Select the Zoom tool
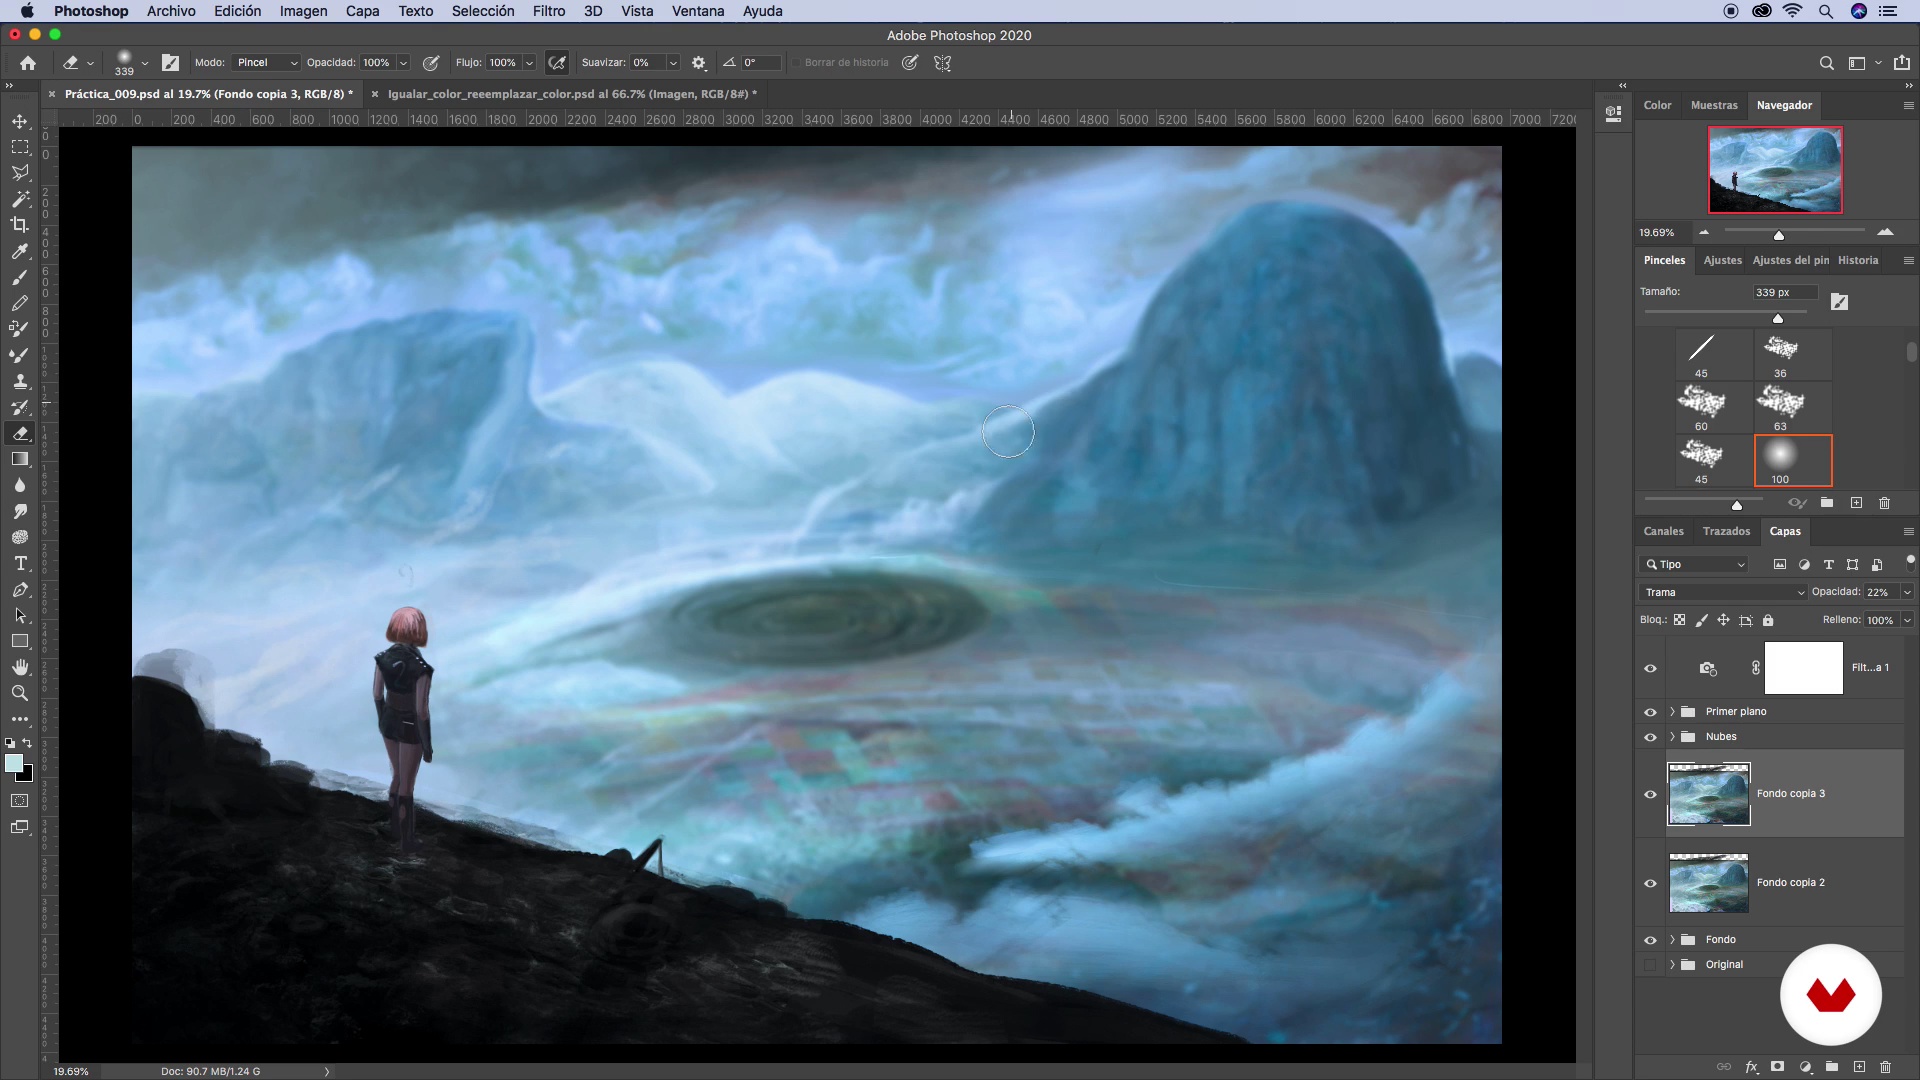Screen dimensions: 1920x1080 [20, 693]
